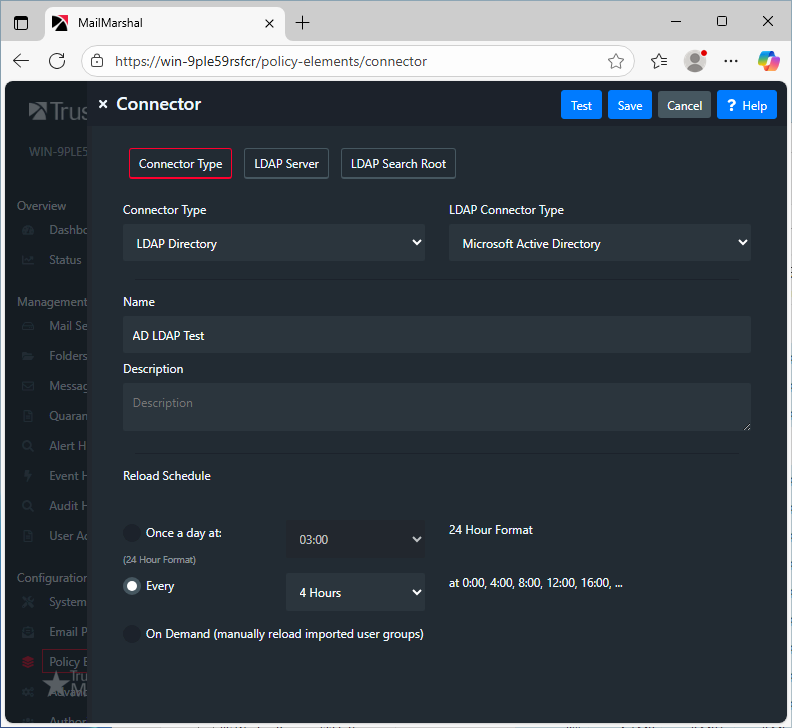
Task: Open the browser profile avatar
Action: 695,61
